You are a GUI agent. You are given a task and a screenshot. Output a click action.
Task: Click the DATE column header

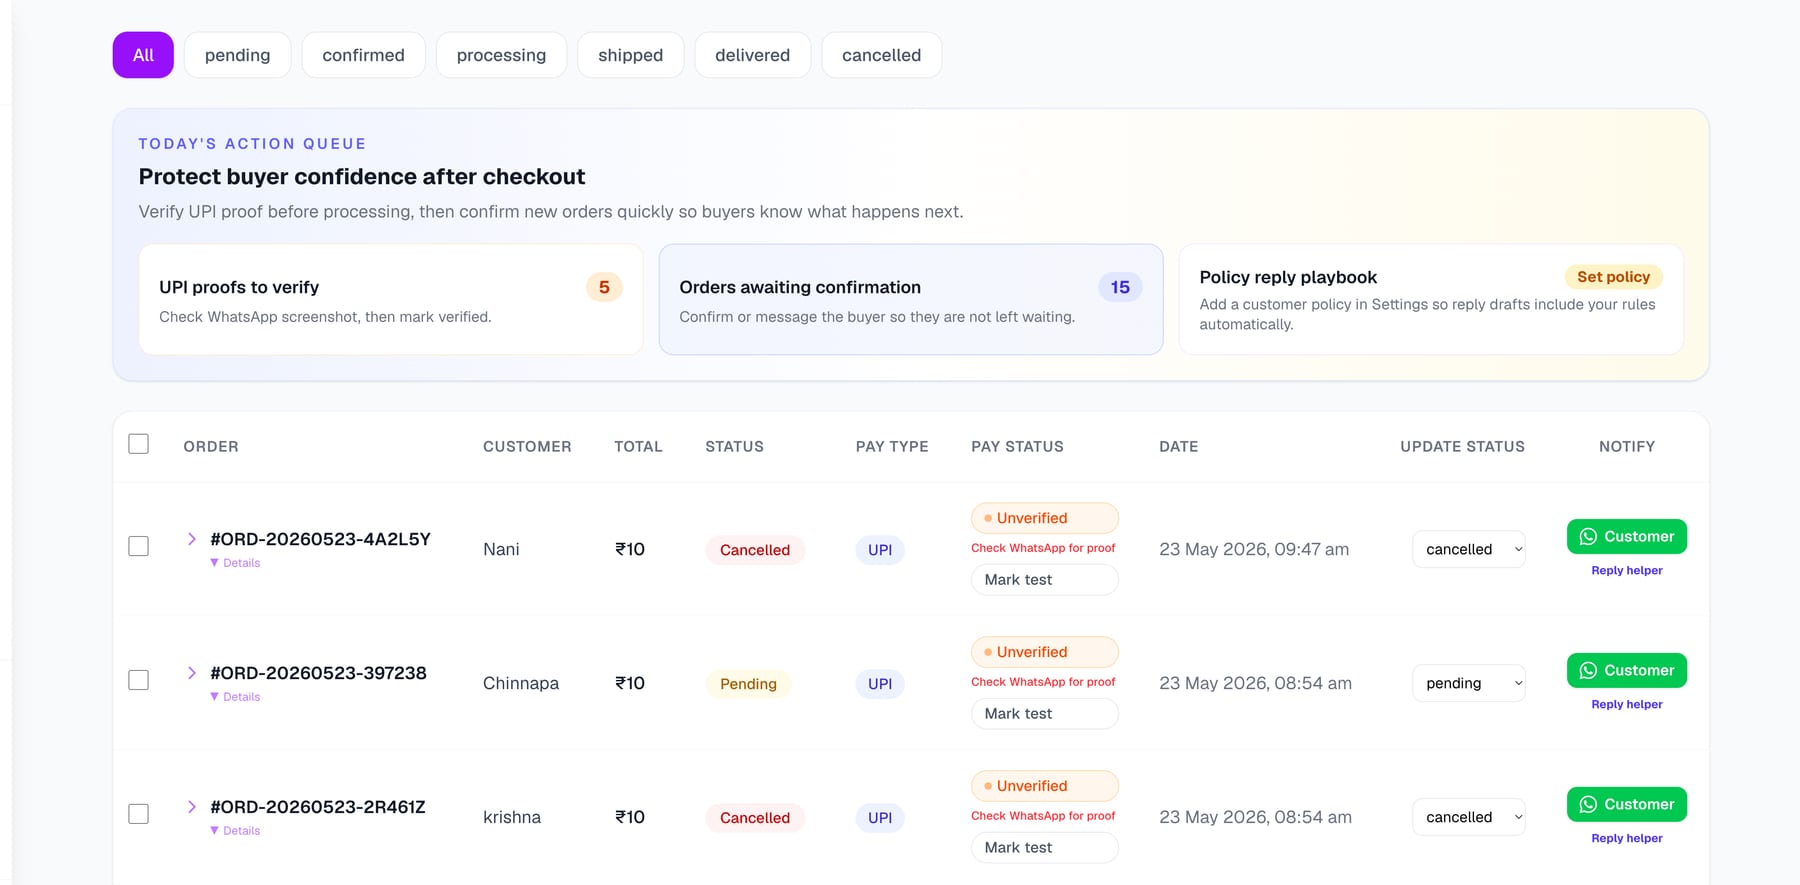1178,446
